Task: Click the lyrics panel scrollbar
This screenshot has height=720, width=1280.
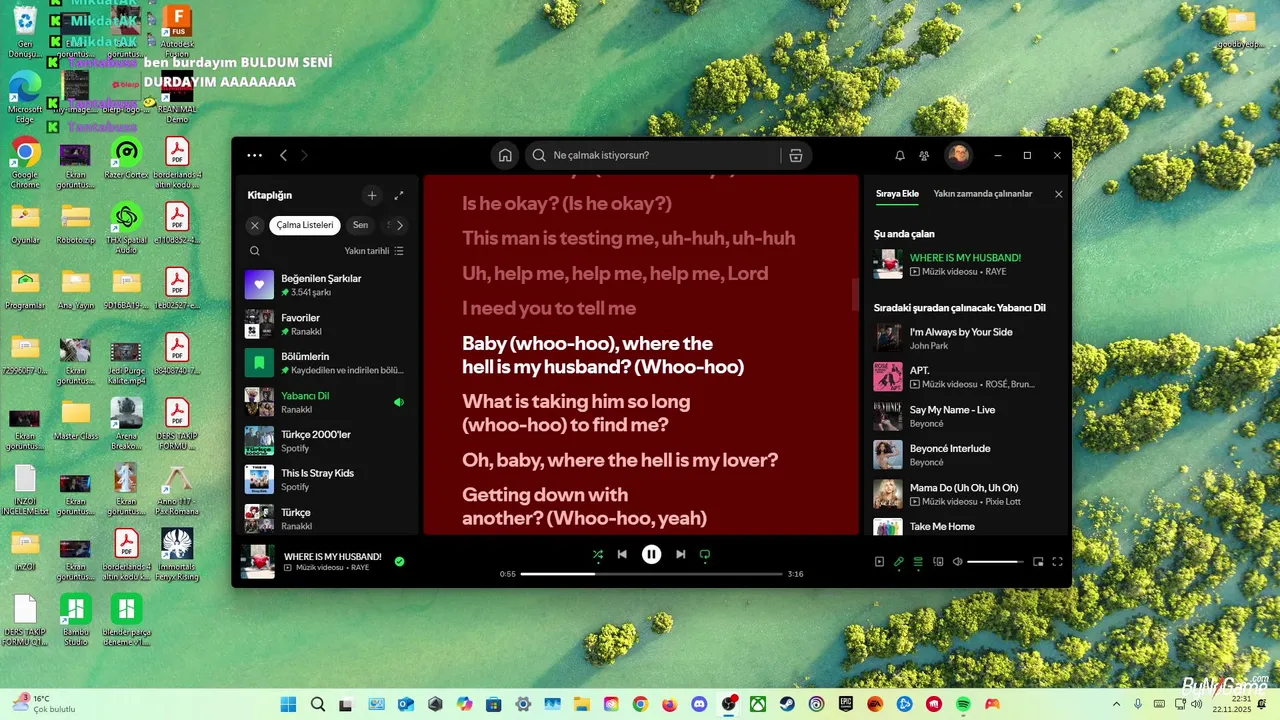Action: pos(855,295)
